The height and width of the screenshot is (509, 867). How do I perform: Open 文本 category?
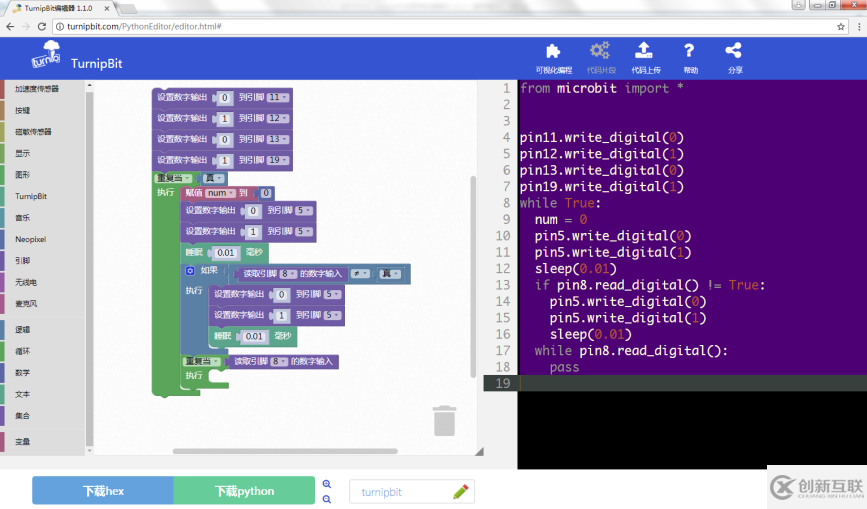point(23,394)
